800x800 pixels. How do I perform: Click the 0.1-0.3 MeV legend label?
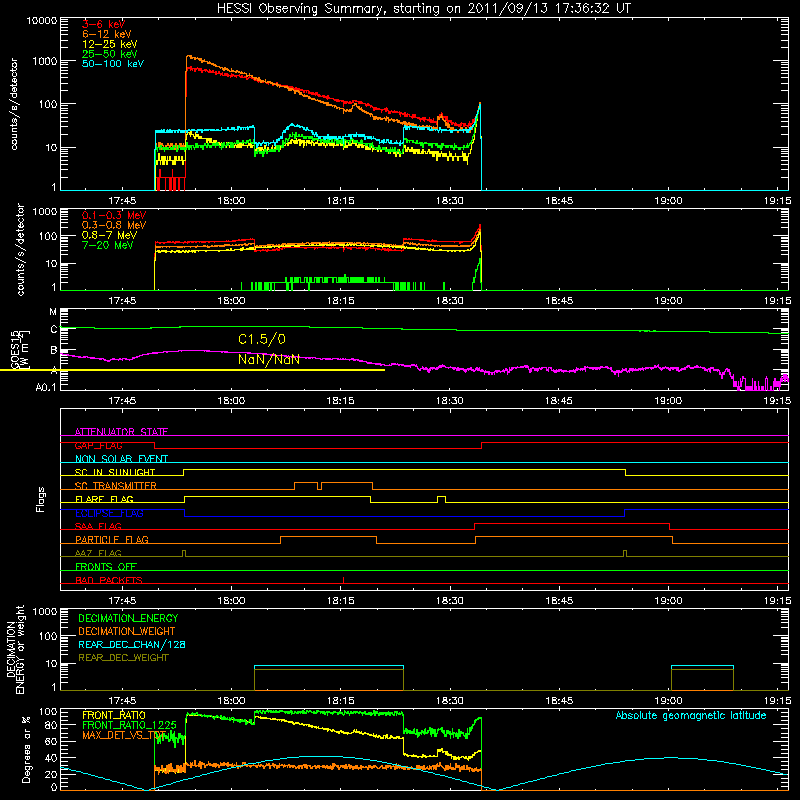pos(114,215)
